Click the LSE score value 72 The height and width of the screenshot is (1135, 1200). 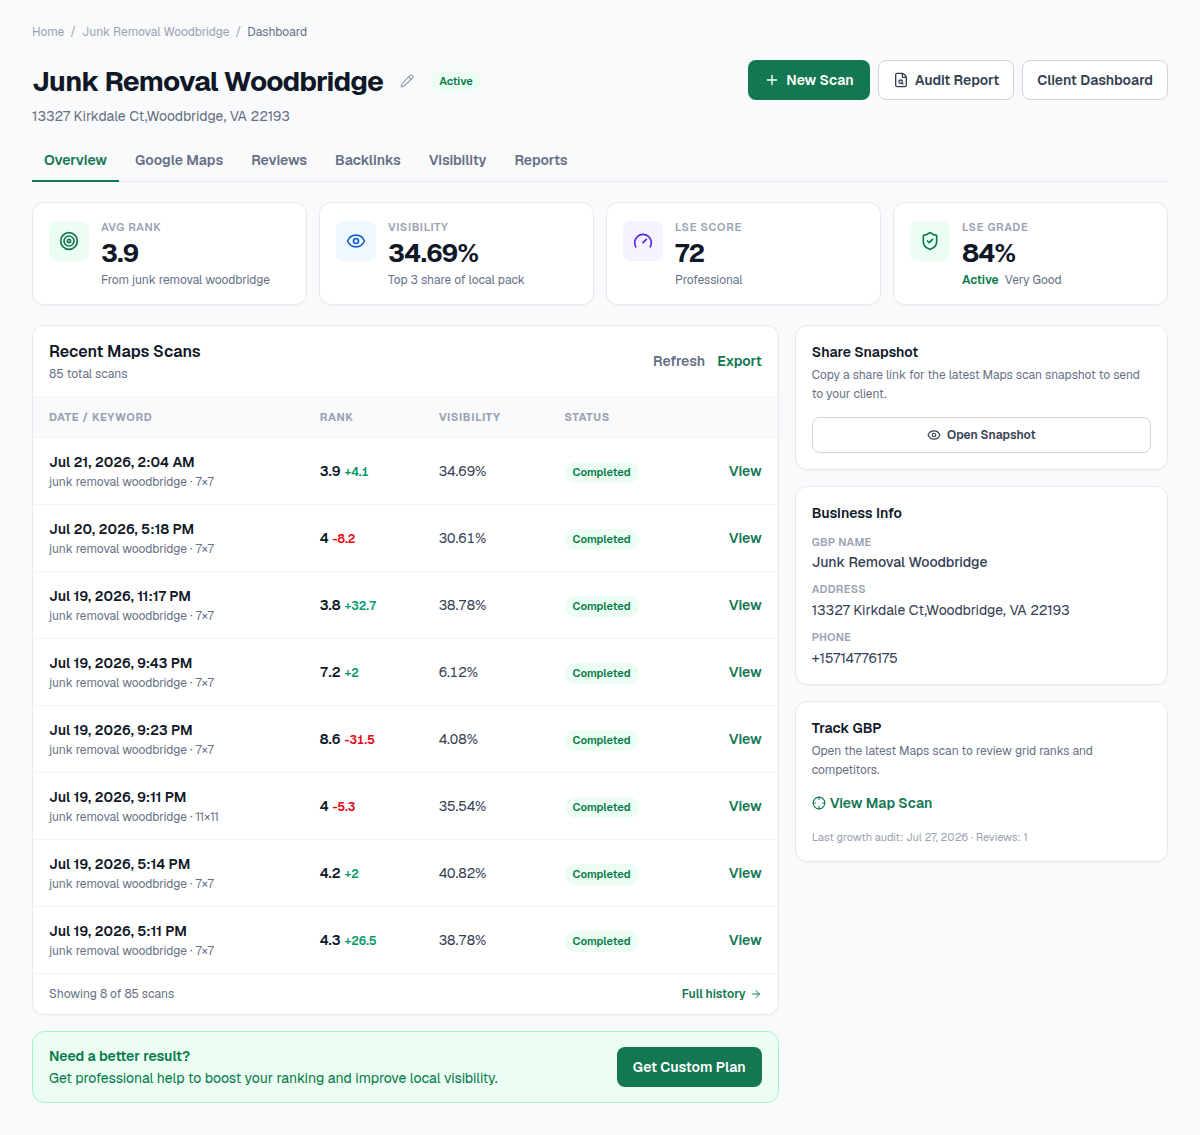point(690,253)
